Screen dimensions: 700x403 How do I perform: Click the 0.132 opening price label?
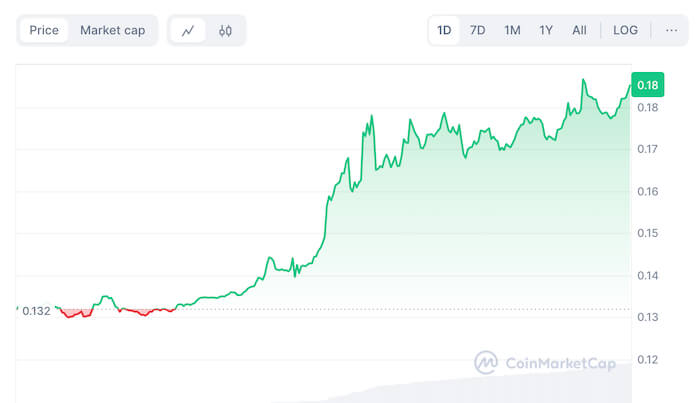point(36,311)
